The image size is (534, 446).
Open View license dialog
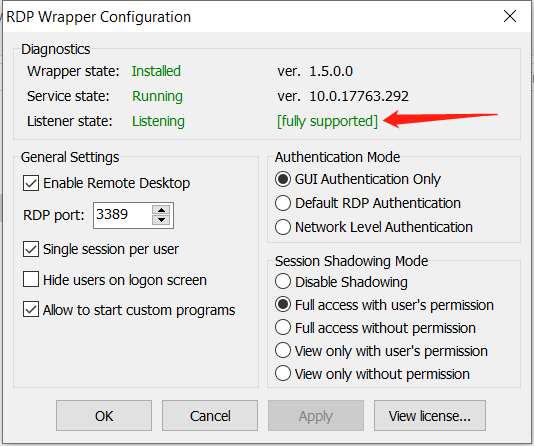point(430,416)
